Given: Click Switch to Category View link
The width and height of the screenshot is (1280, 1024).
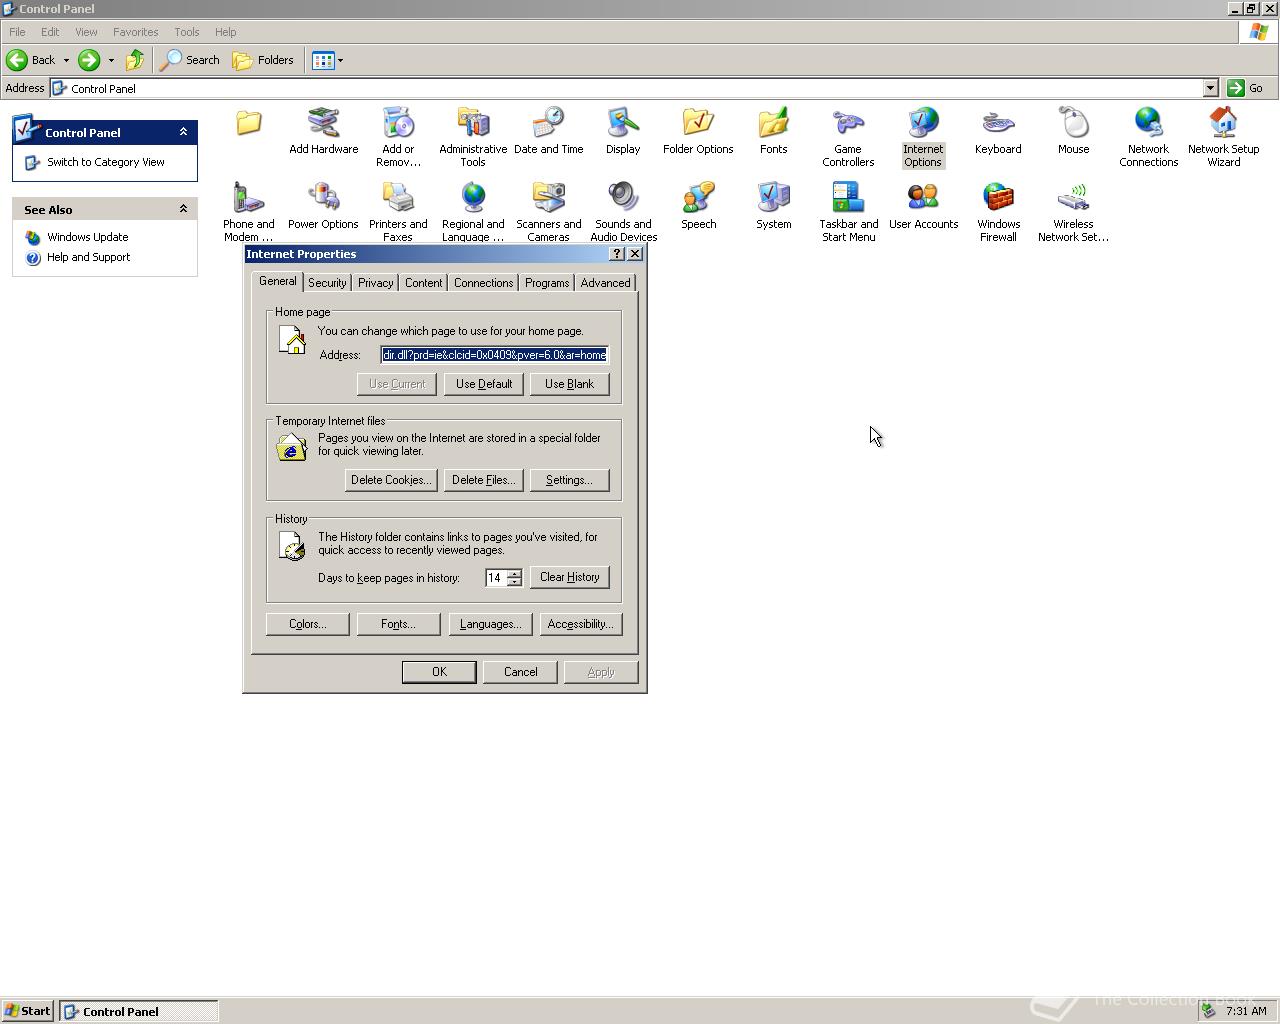Looking at the screenshot, I should [105, 162].
